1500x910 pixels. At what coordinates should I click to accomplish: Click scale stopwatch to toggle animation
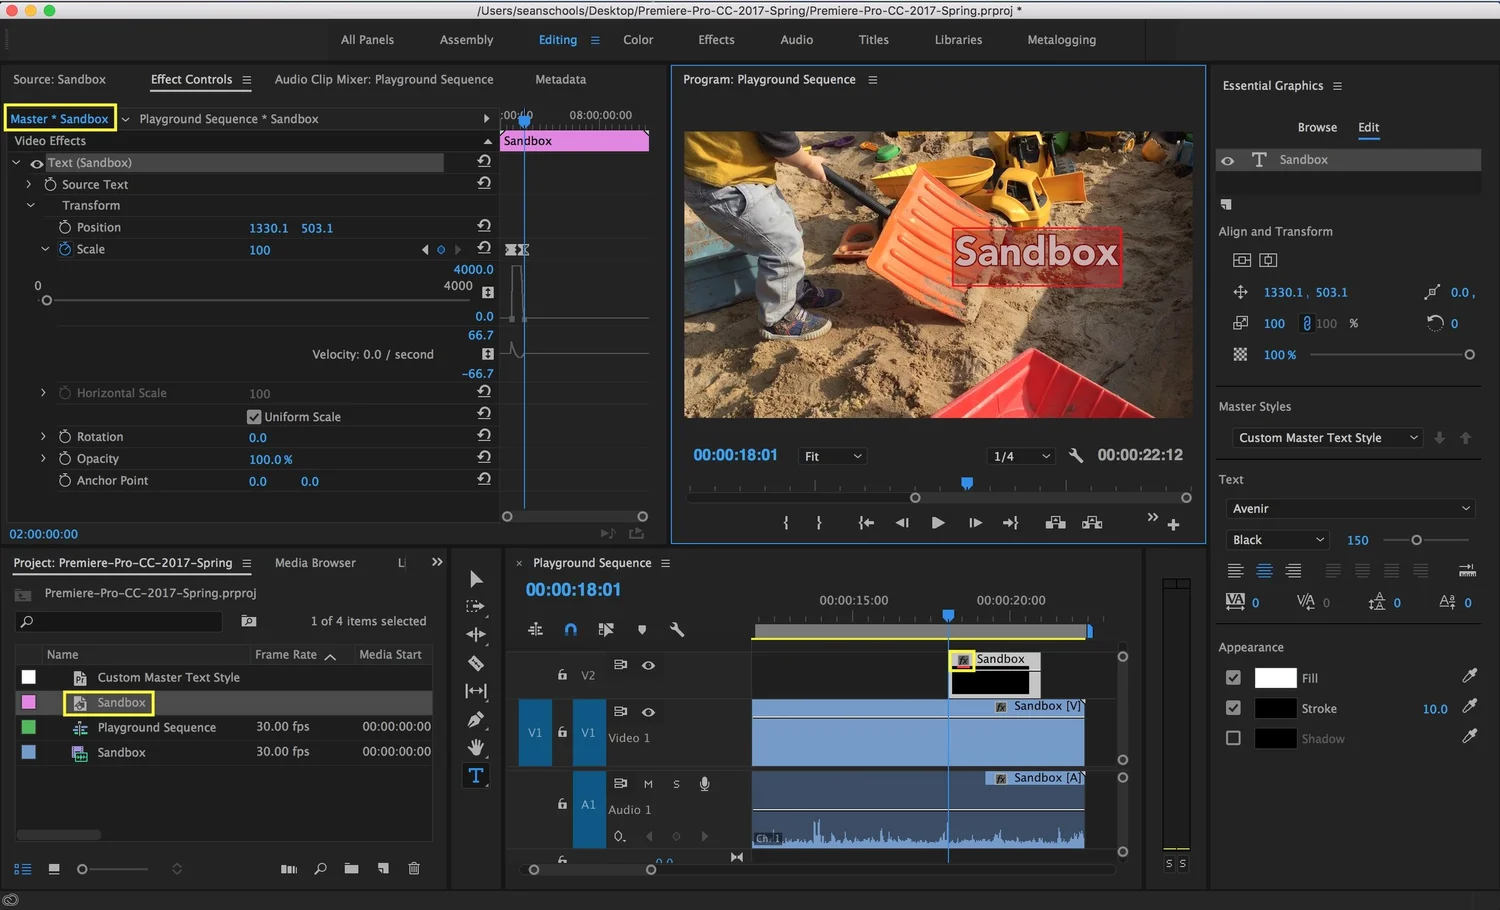pyautogui.click(x=65, y=249)
